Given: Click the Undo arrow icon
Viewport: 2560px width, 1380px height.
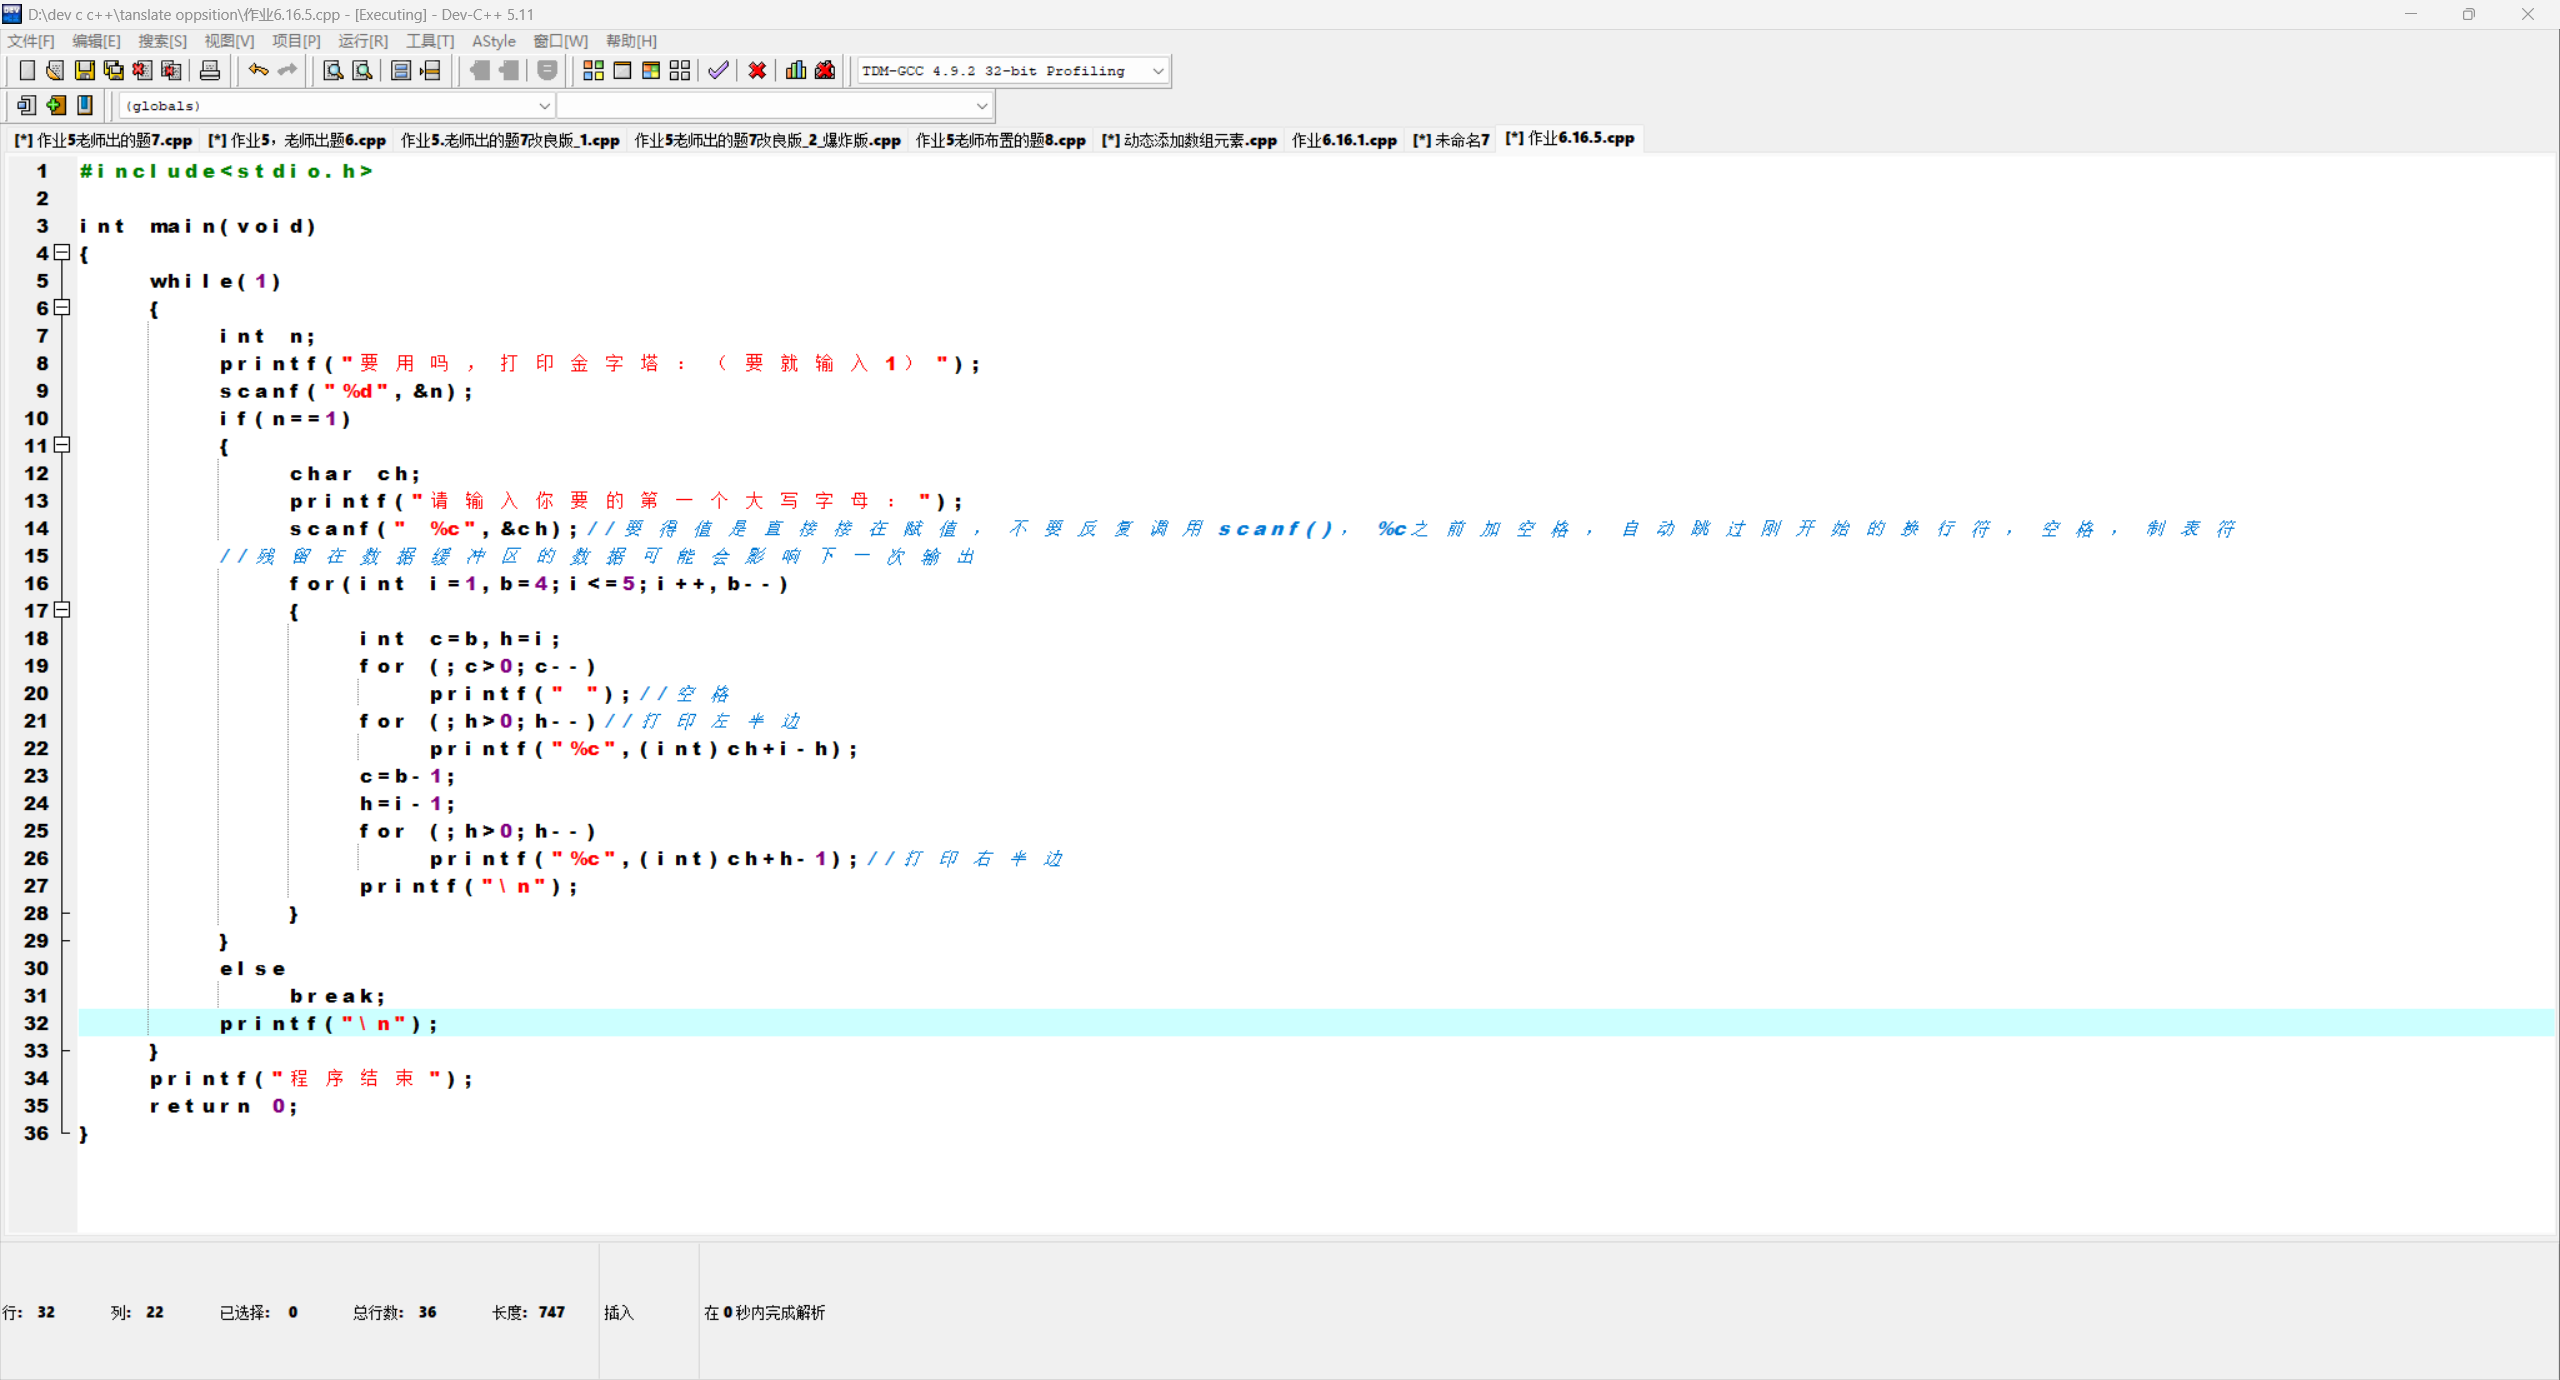Looking at the screenshot, I should 258,70.
